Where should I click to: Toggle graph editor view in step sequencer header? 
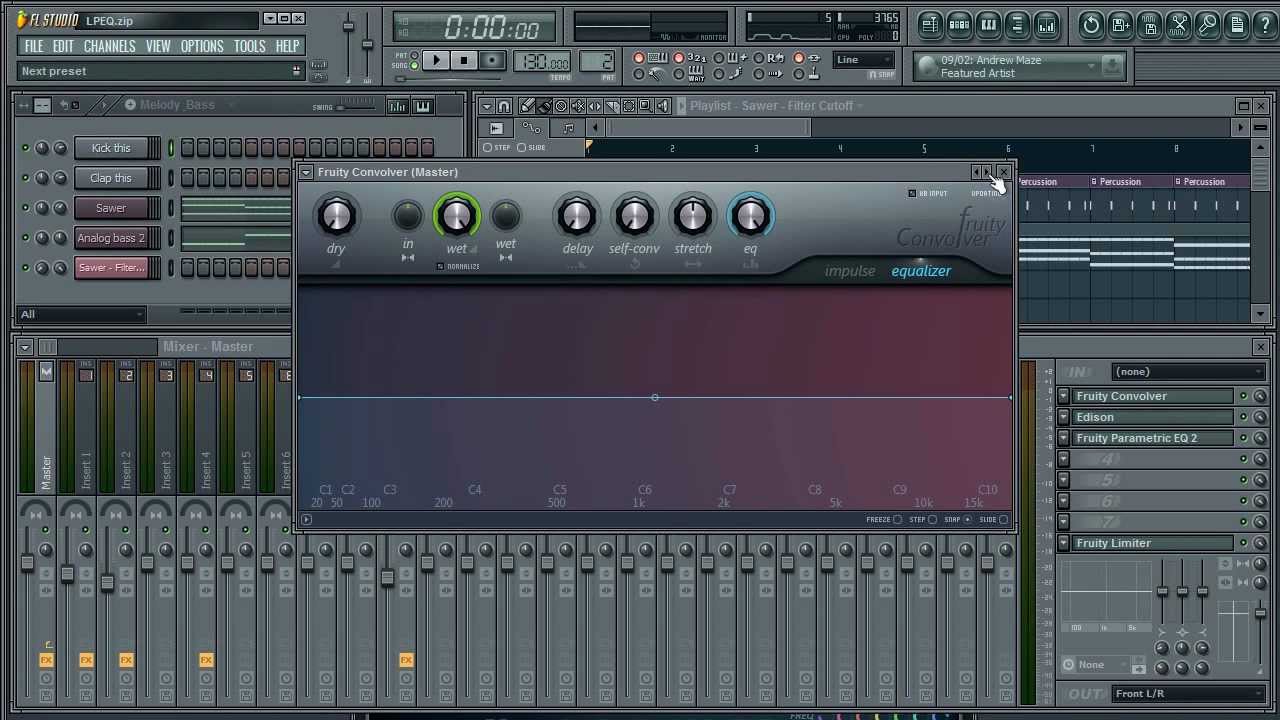pos(398,106)
